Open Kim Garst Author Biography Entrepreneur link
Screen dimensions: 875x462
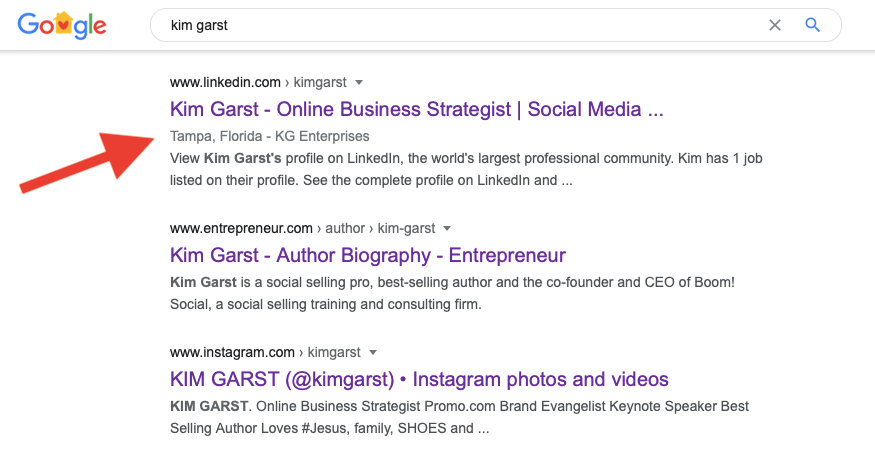(x=368, y=256)
